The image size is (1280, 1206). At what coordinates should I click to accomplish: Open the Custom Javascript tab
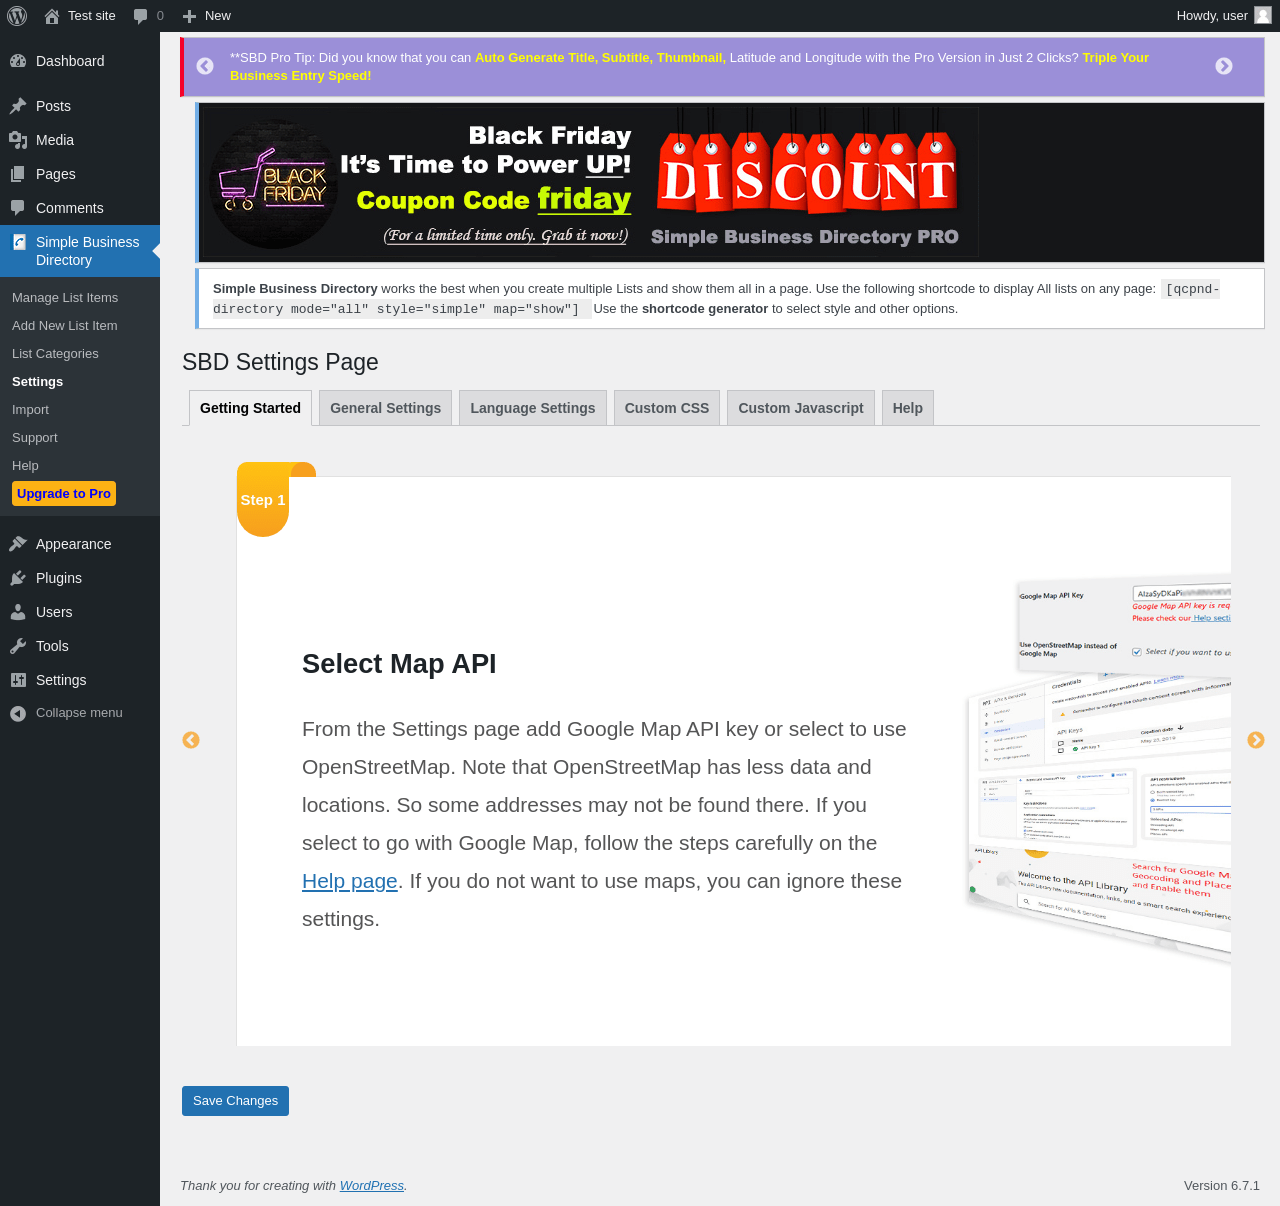(801, 408)
